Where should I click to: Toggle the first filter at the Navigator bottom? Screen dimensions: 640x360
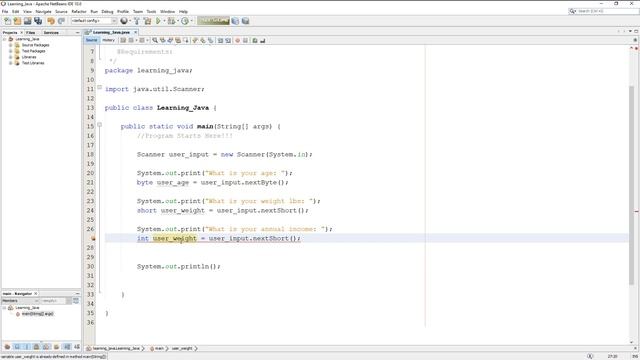7,347
